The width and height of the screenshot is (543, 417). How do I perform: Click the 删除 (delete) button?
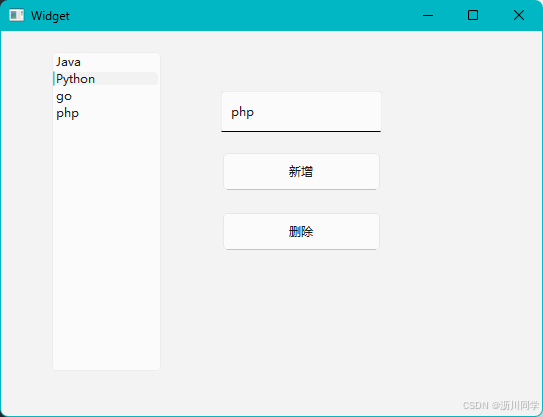[x=301, y=231]
